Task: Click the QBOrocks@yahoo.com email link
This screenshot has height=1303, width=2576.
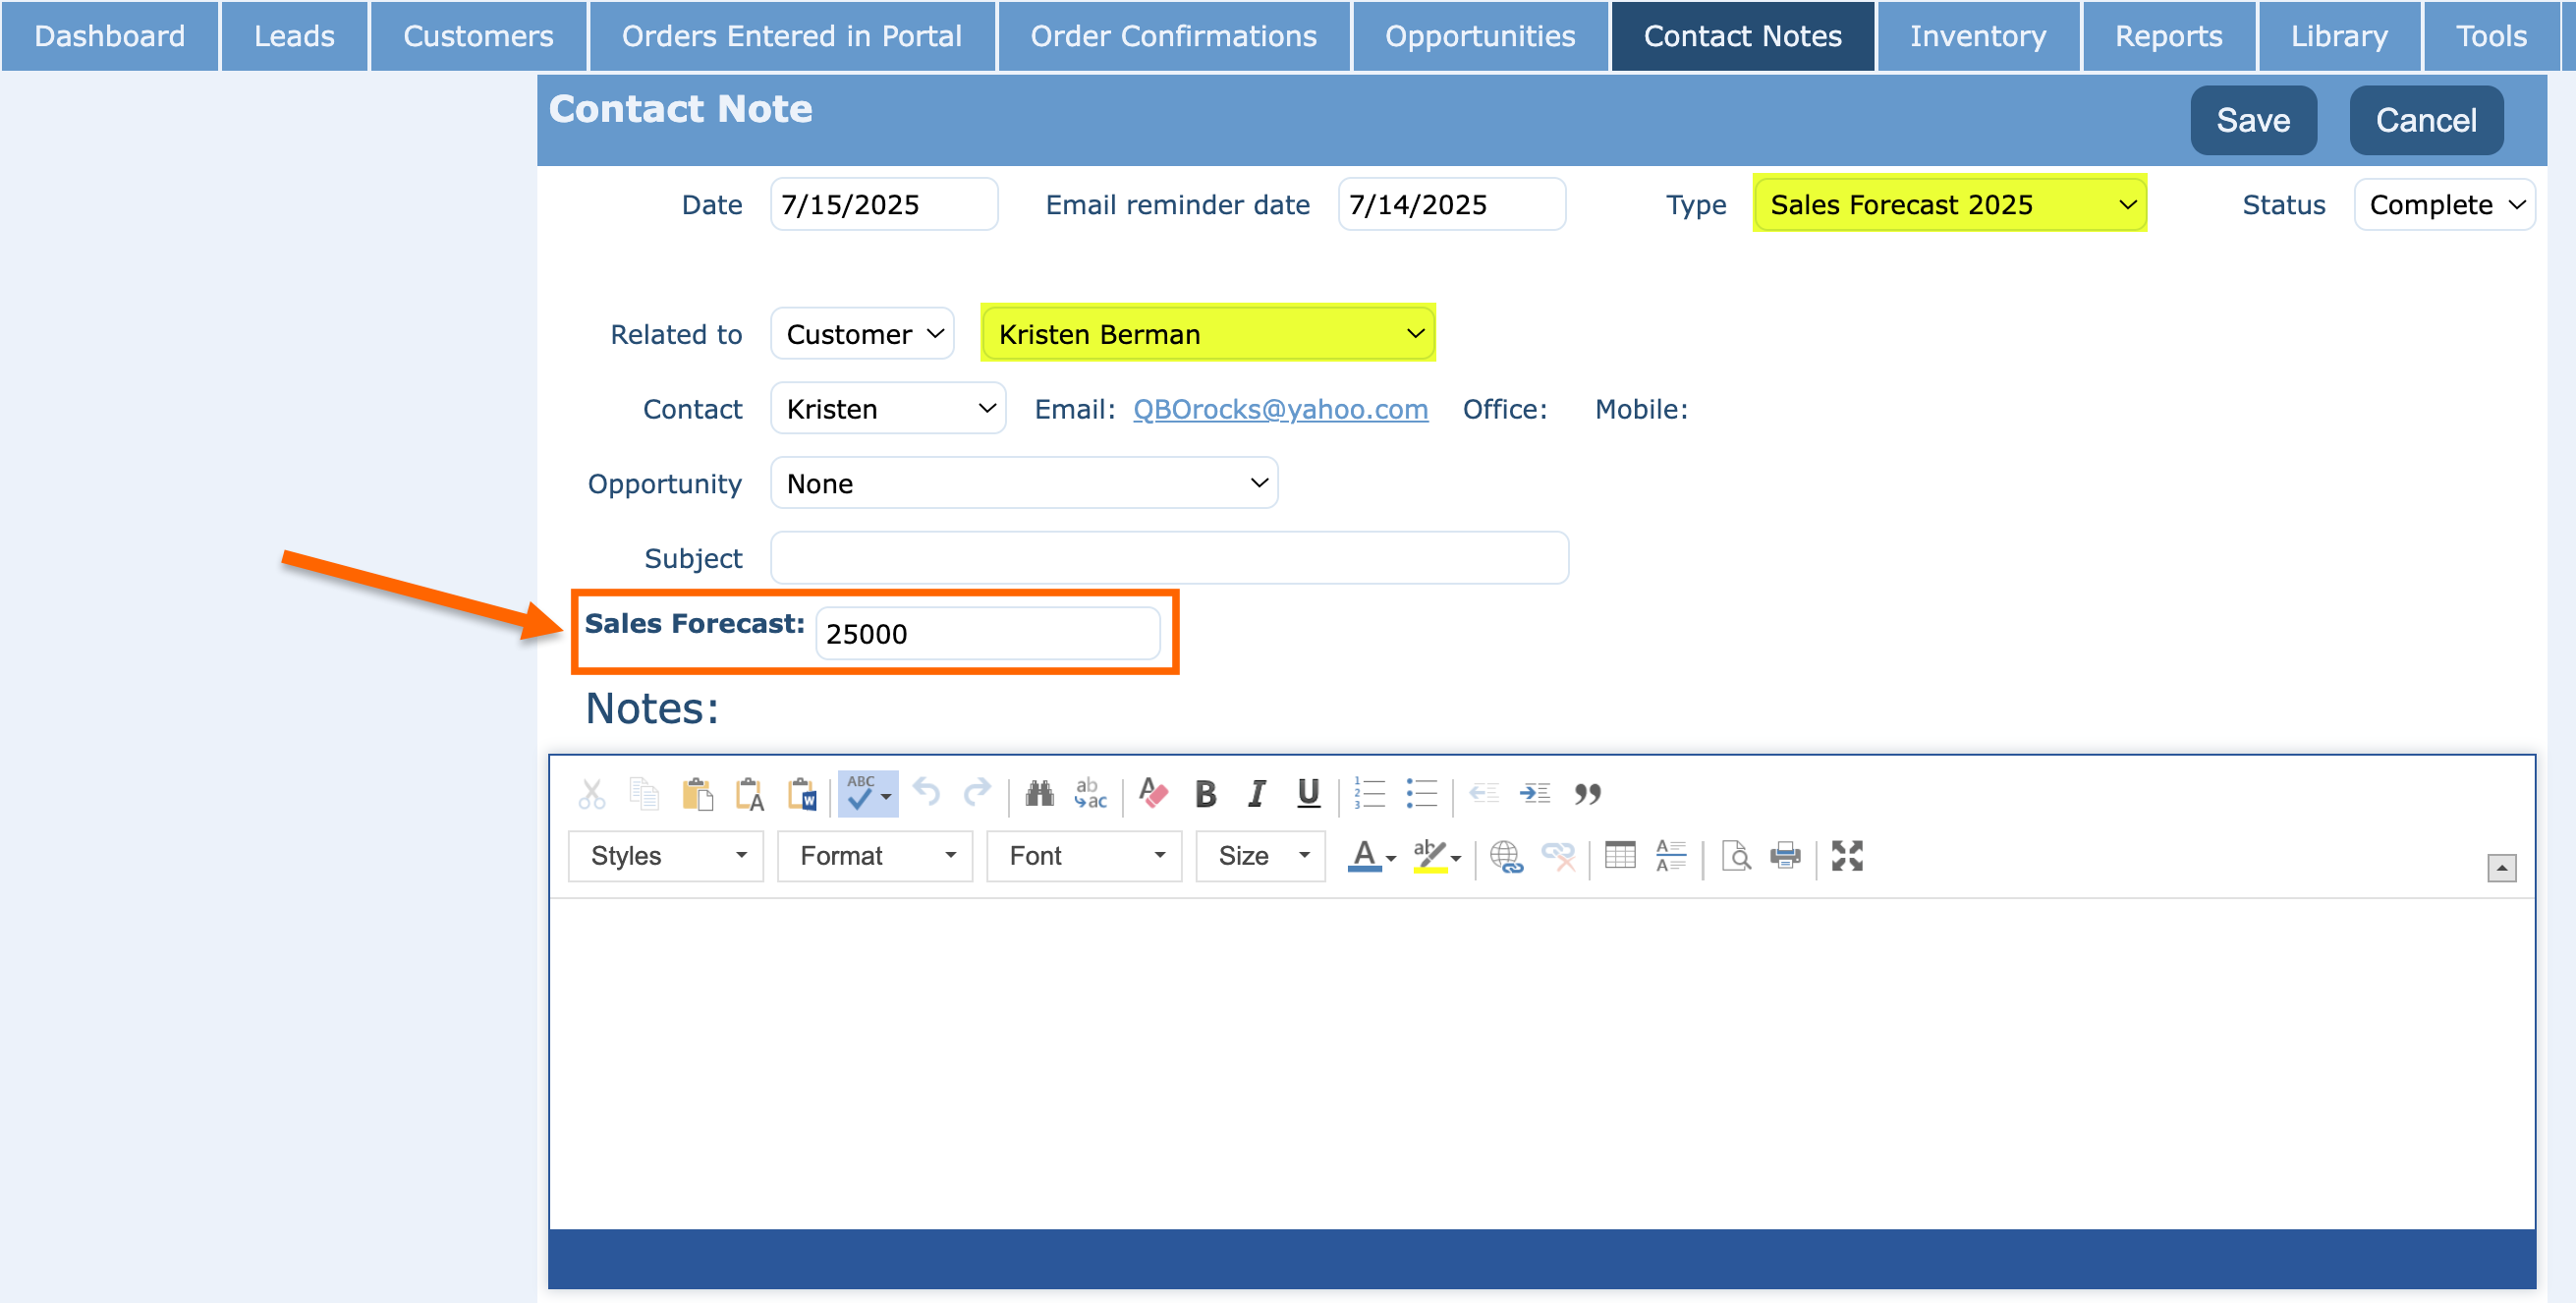Action: coord(1279,409)
